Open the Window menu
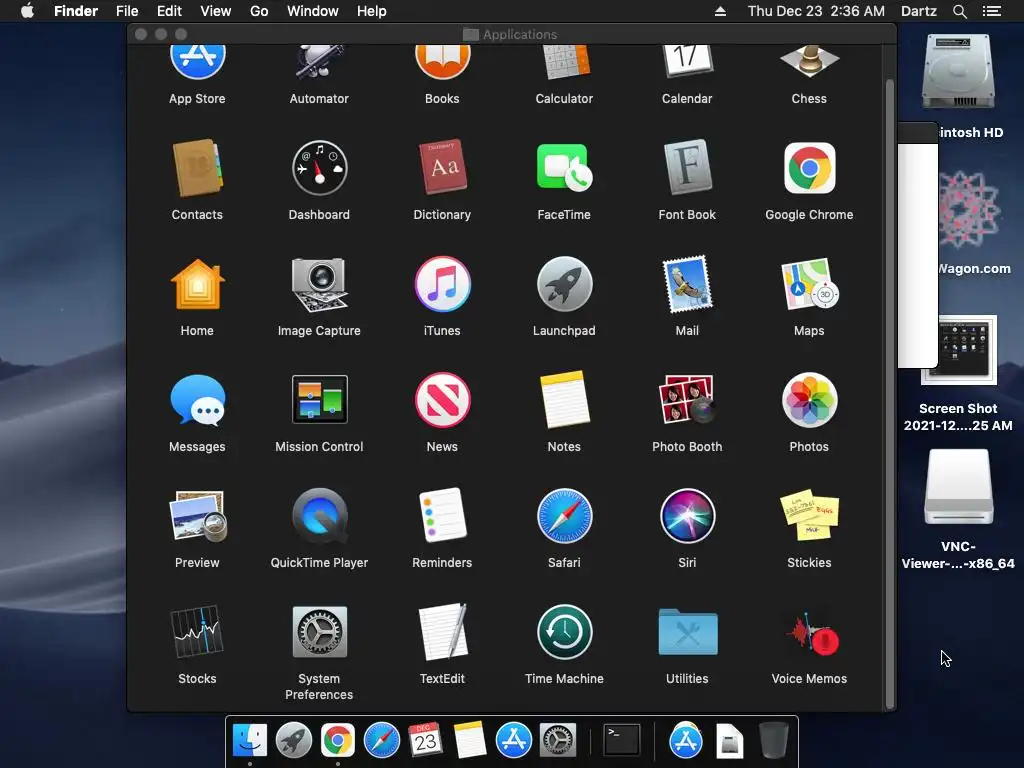 [313, 11]
